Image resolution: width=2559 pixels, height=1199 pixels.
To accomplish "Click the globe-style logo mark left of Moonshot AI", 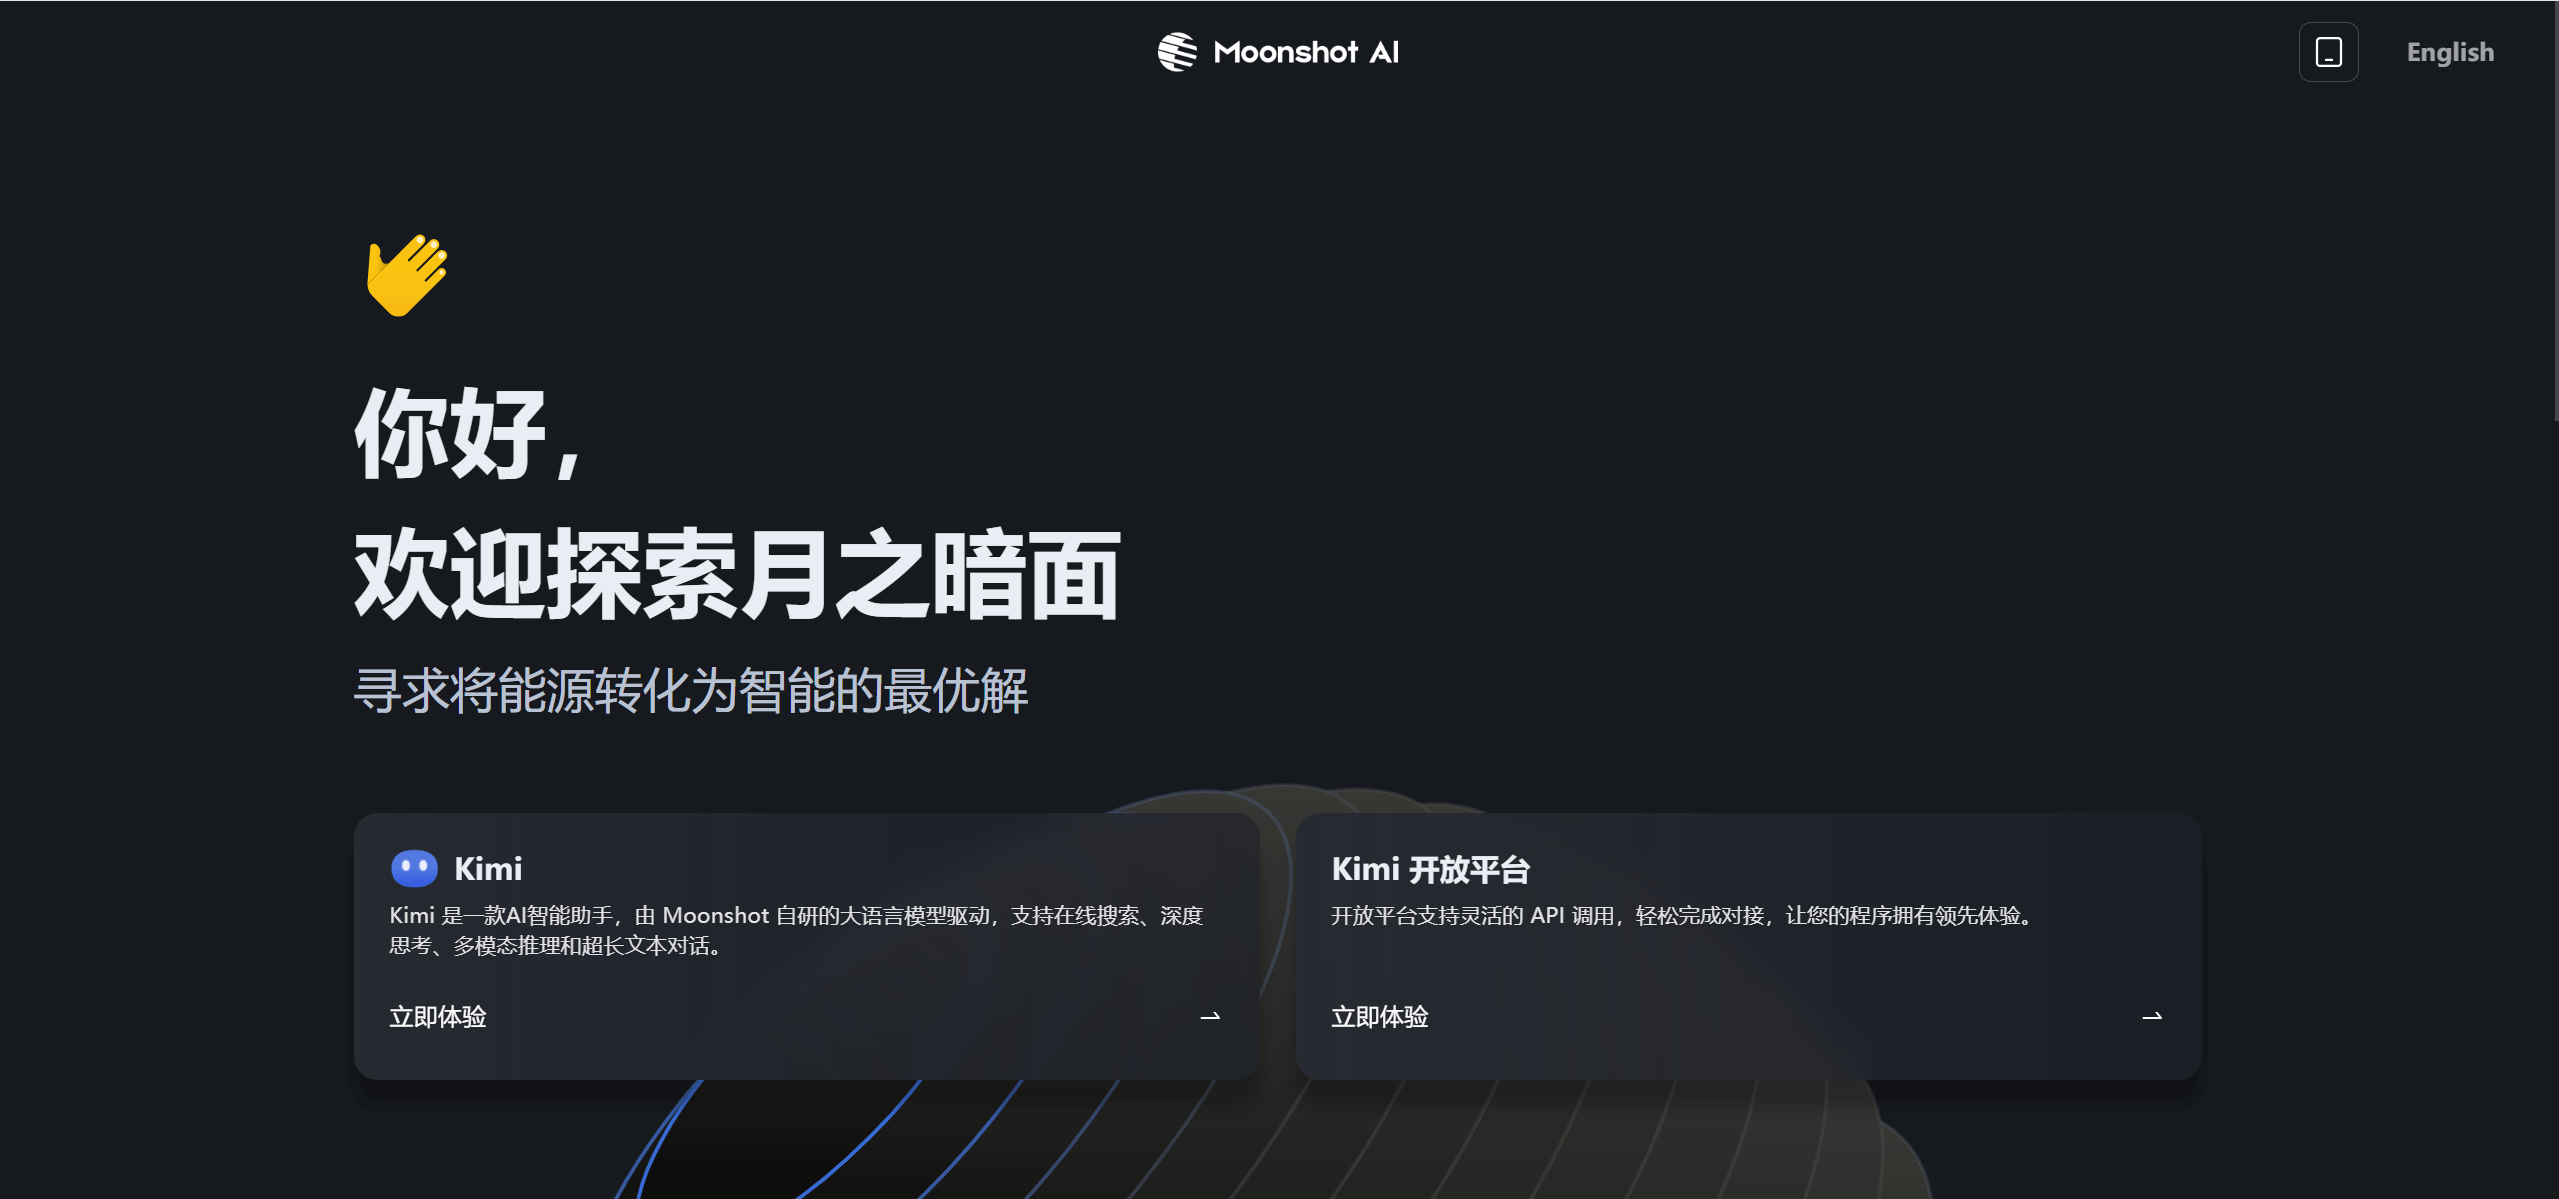I will (x=1177, y=51).
